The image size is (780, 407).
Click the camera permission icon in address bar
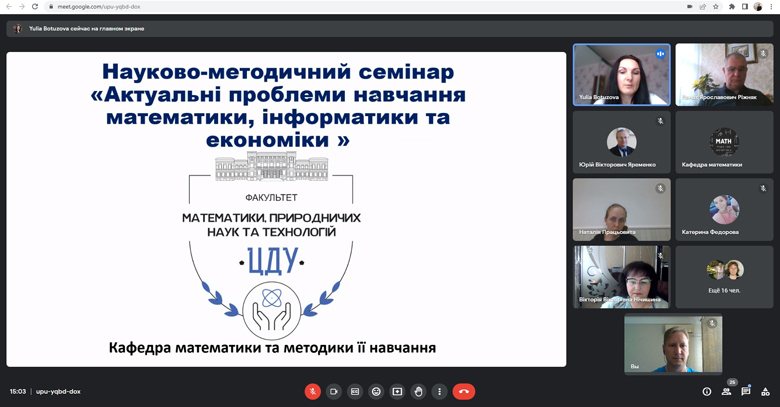pos(689,6)
